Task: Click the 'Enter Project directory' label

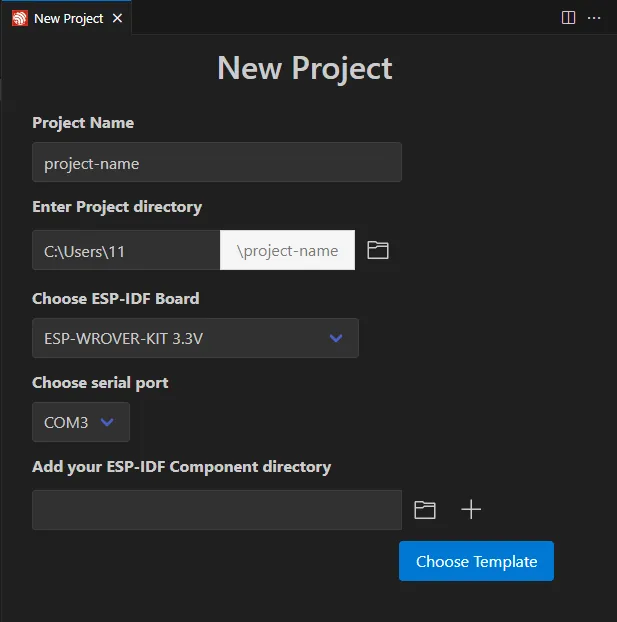Action: (117, 207)
